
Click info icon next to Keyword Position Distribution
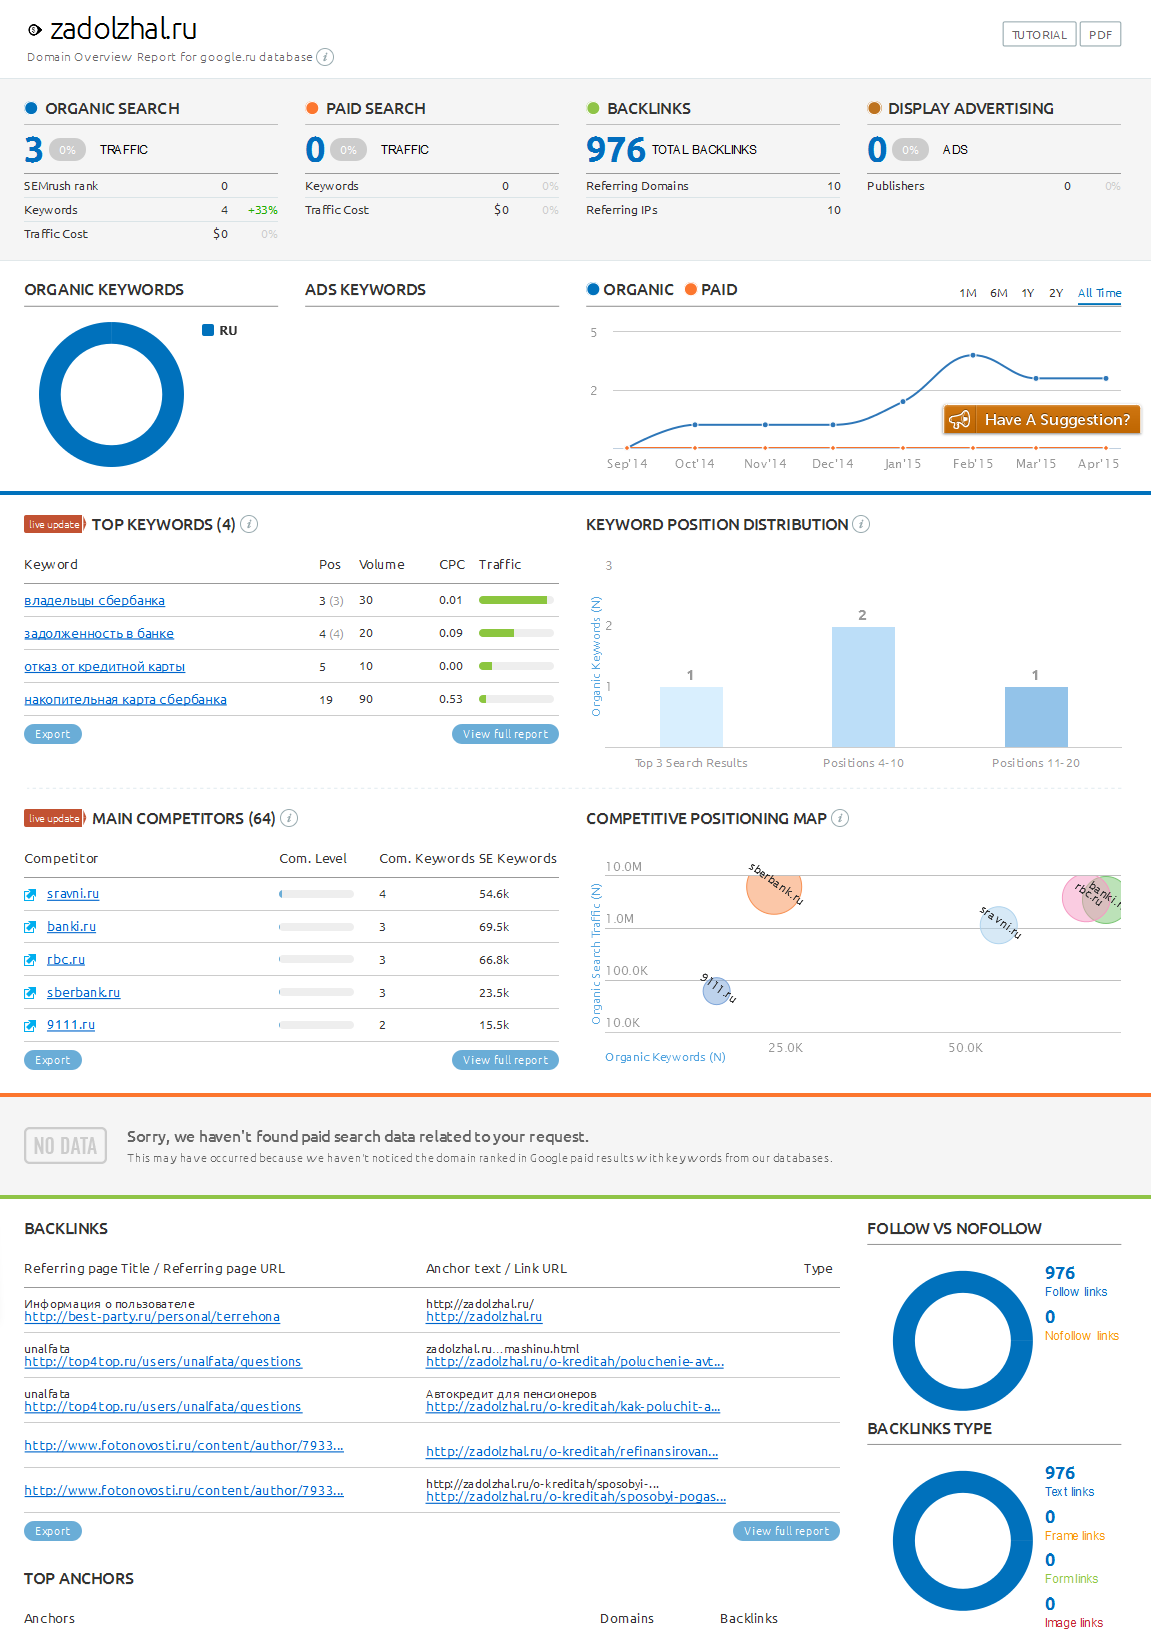[x=861, y=524]
